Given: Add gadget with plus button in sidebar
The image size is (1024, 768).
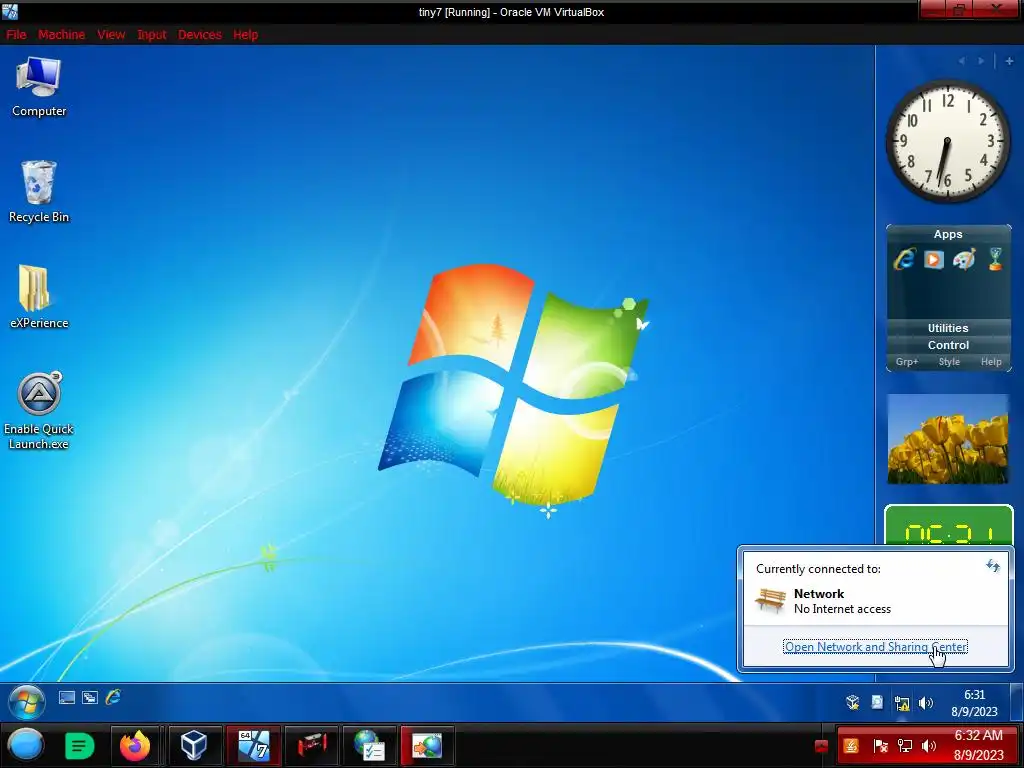Looking at the screenshot, I should click(x=1009, y=61).
